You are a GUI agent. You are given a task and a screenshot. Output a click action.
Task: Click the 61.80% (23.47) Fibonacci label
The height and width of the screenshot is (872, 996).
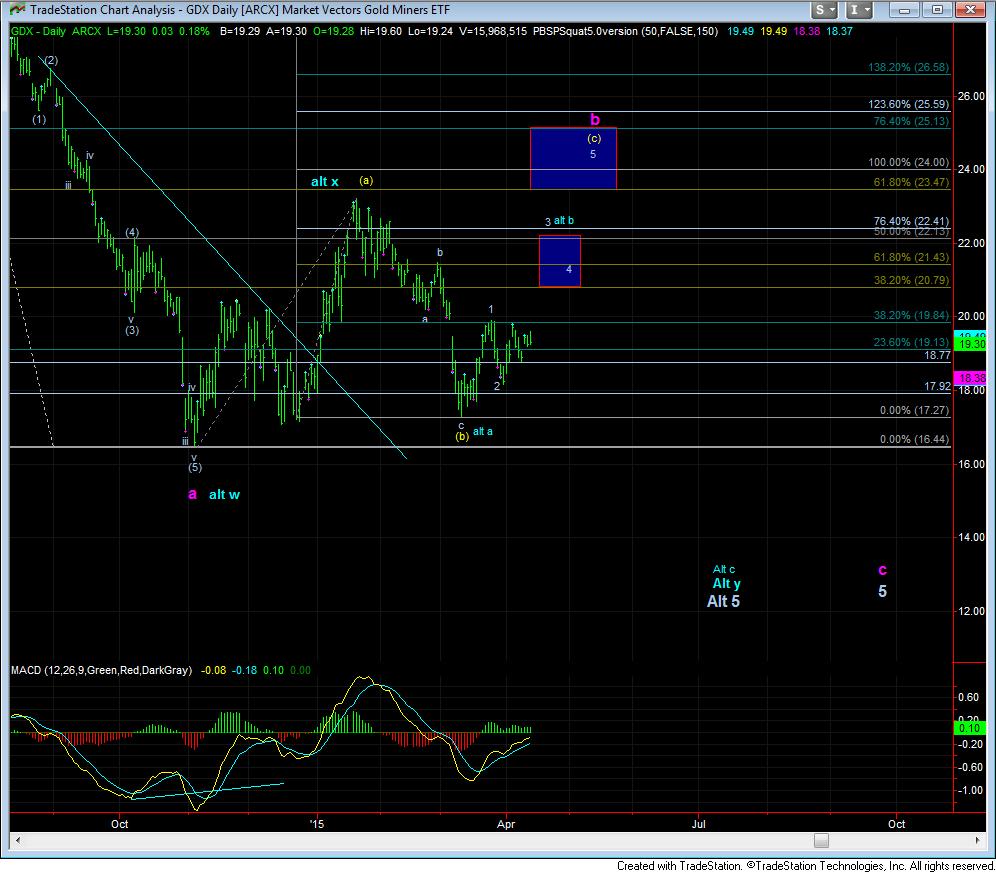coord(911,182)
